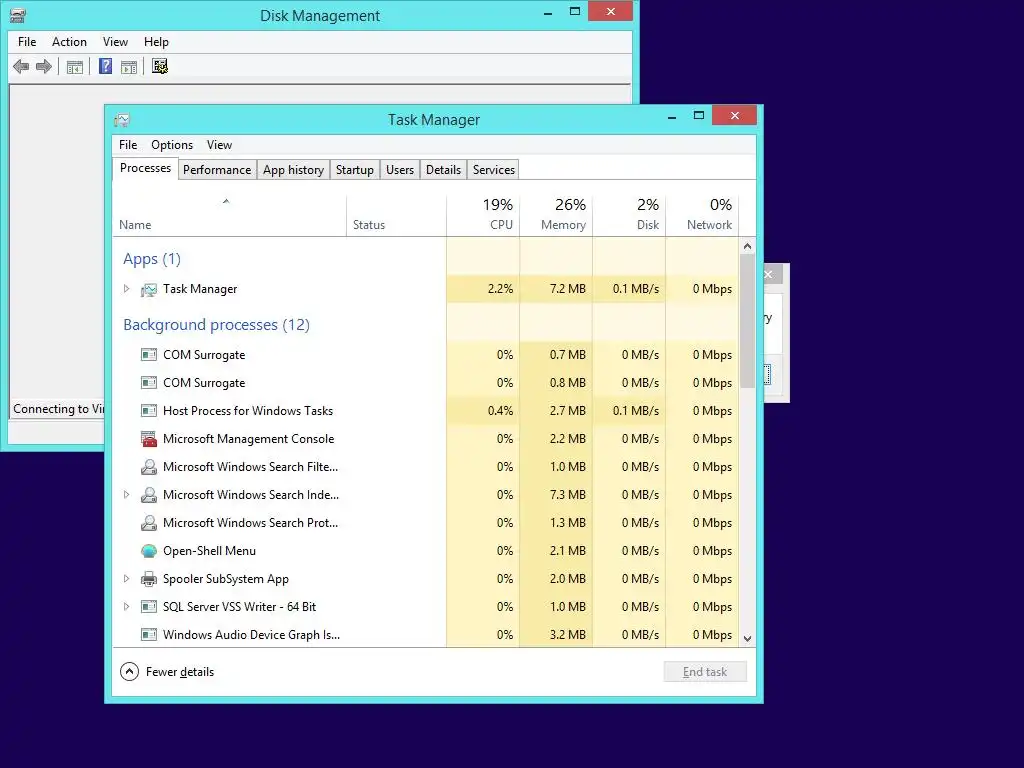This screenshot has width=1024, height=768.
Task: Open the Help menu in Disk Management
Action: [x=156, y=42]
